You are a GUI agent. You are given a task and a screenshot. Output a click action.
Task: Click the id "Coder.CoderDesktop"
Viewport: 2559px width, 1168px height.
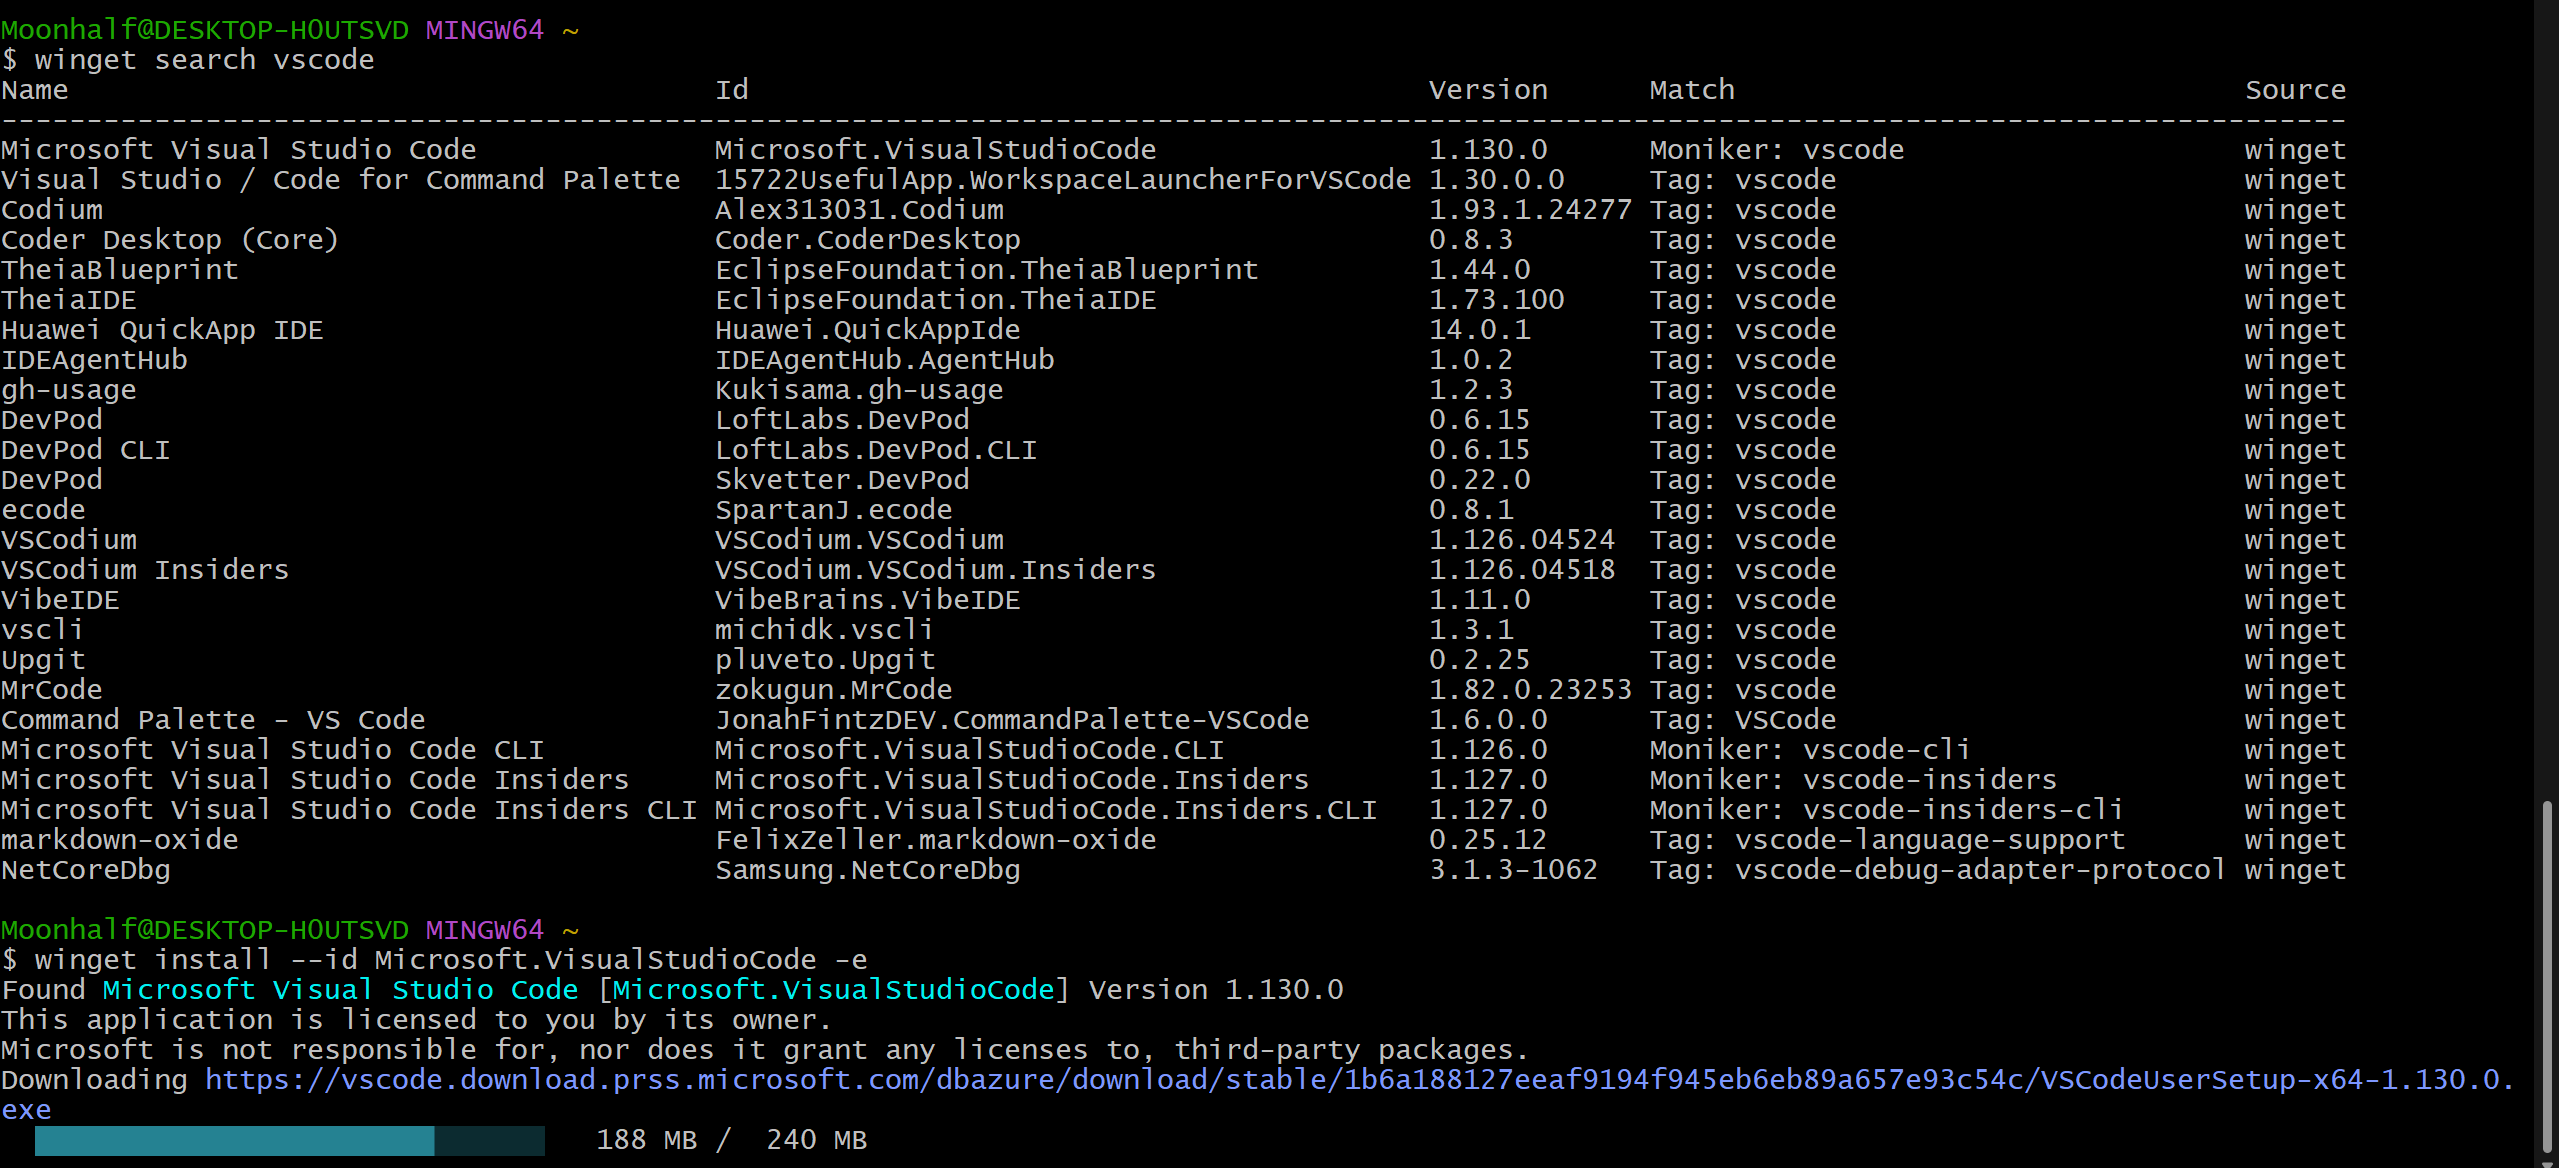868,240
